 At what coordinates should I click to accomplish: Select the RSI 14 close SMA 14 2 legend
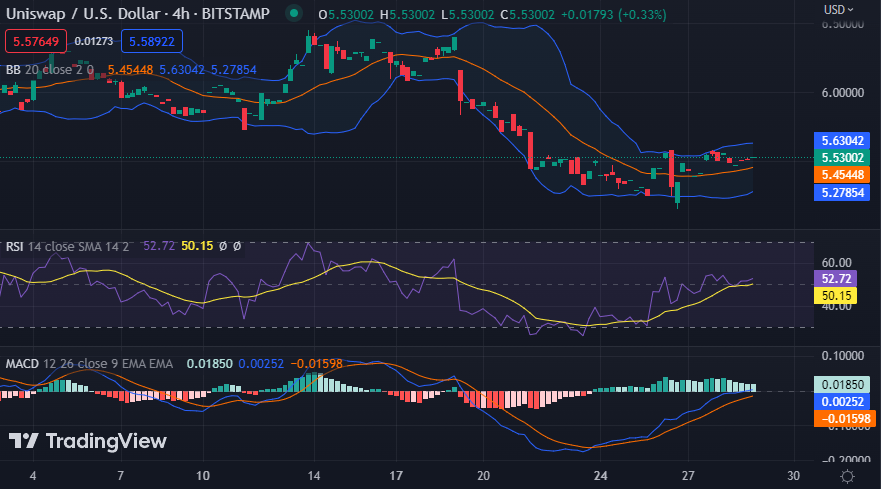(x=67, y=246)
